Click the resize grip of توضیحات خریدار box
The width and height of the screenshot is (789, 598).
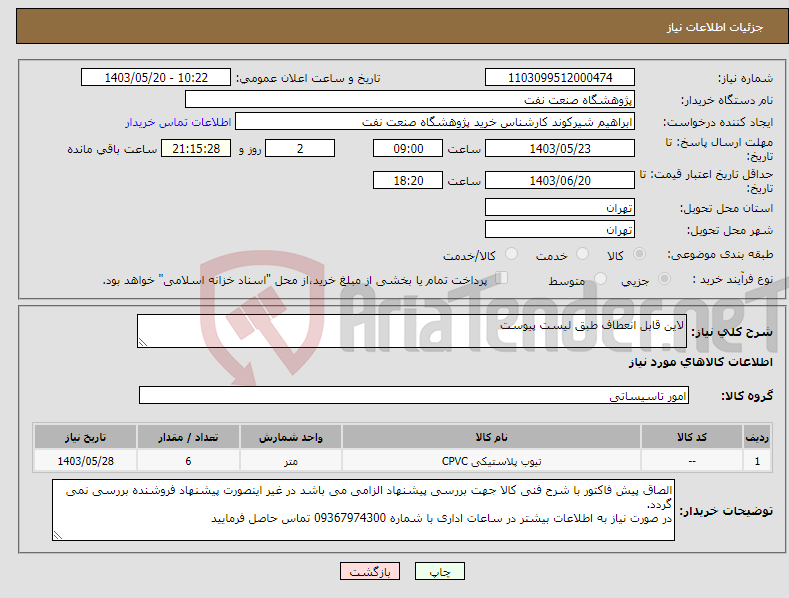click(58, 535)
